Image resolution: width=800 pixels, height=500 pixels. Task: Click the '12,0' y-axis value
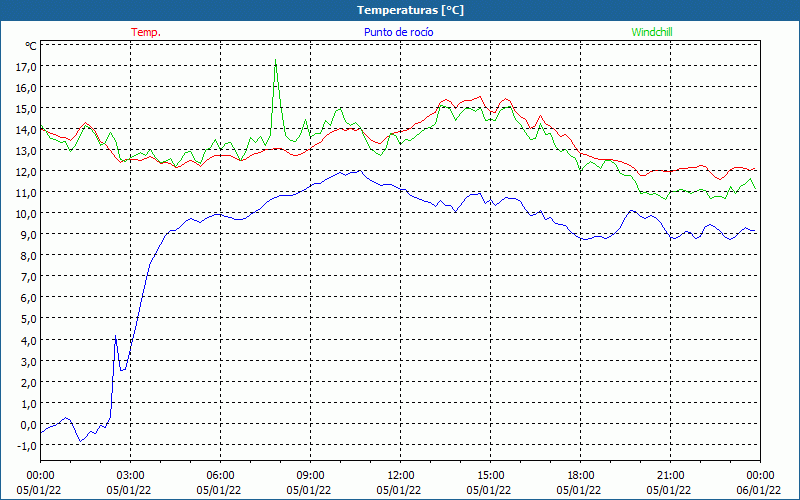pyautogui.click(x=26, y=172)
